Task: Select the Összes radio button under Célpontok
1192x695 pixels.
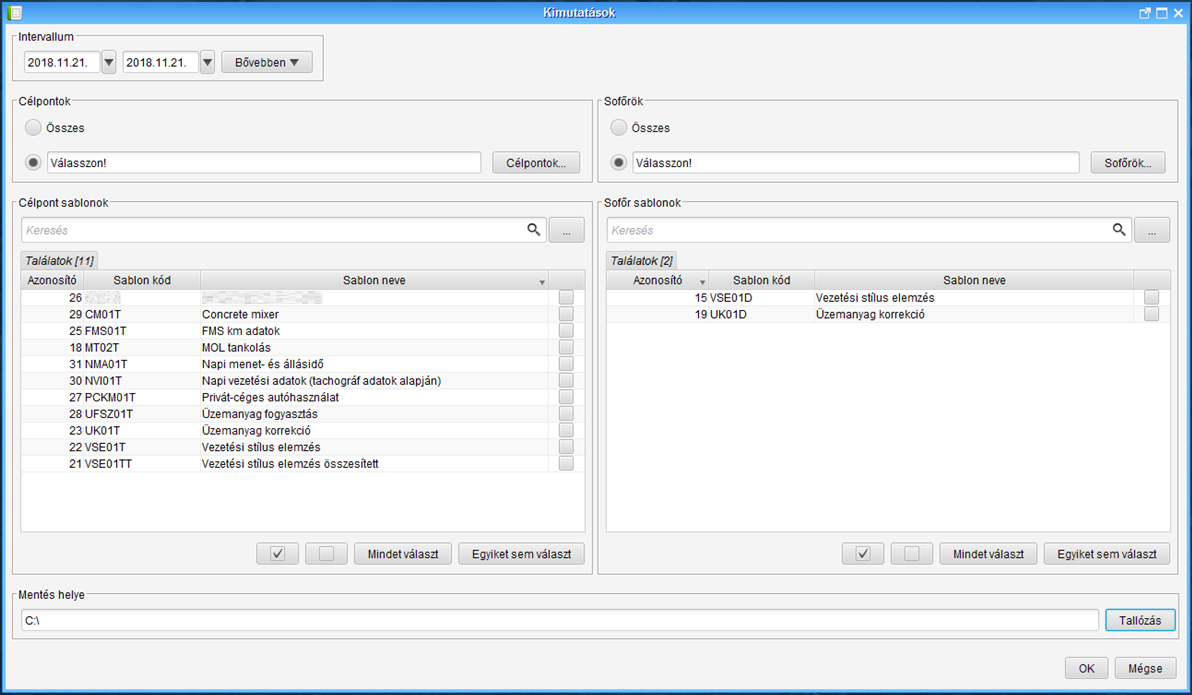Action: (x=34, y=128)
